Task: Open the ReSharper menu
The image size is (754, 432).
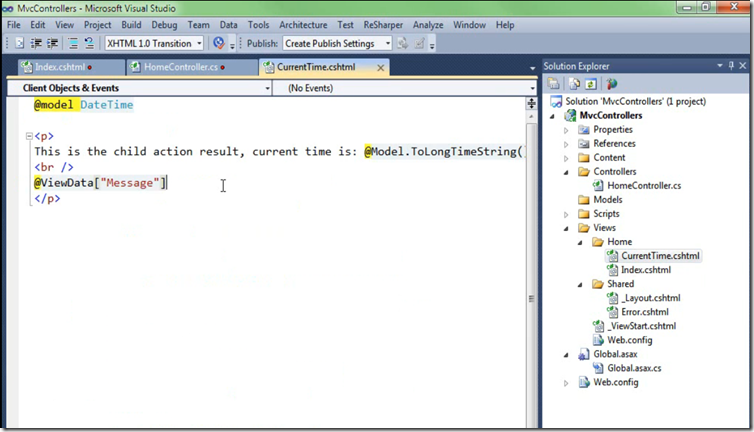Action: [383, 25]
